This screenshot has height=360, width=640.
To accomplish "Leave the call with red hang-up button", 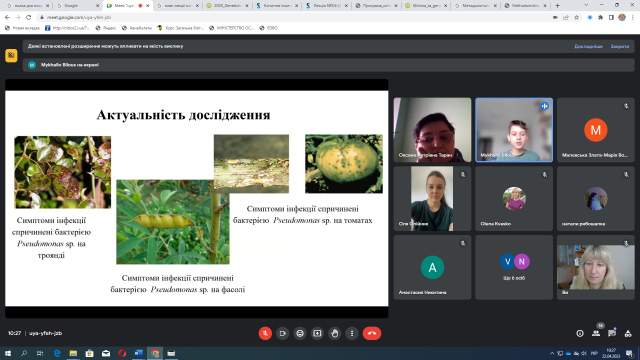I will pyautogui.click(x=372, y=333).
